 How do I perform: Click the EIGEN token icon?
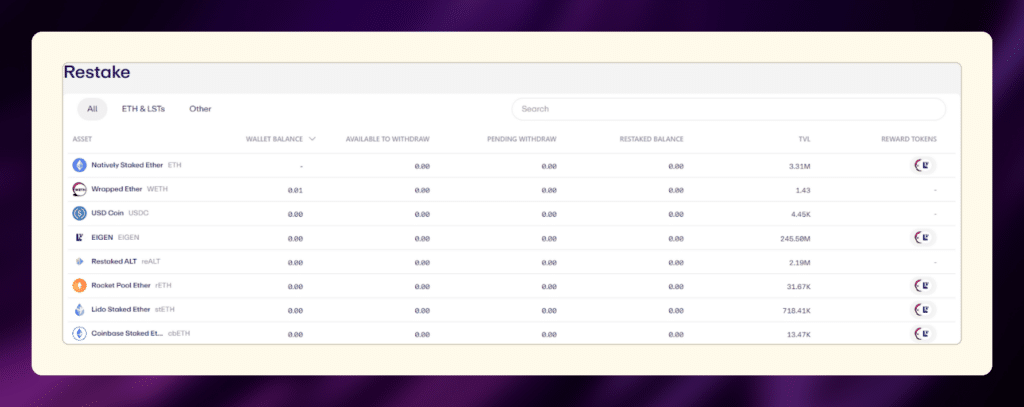click(x=79, y=238)
